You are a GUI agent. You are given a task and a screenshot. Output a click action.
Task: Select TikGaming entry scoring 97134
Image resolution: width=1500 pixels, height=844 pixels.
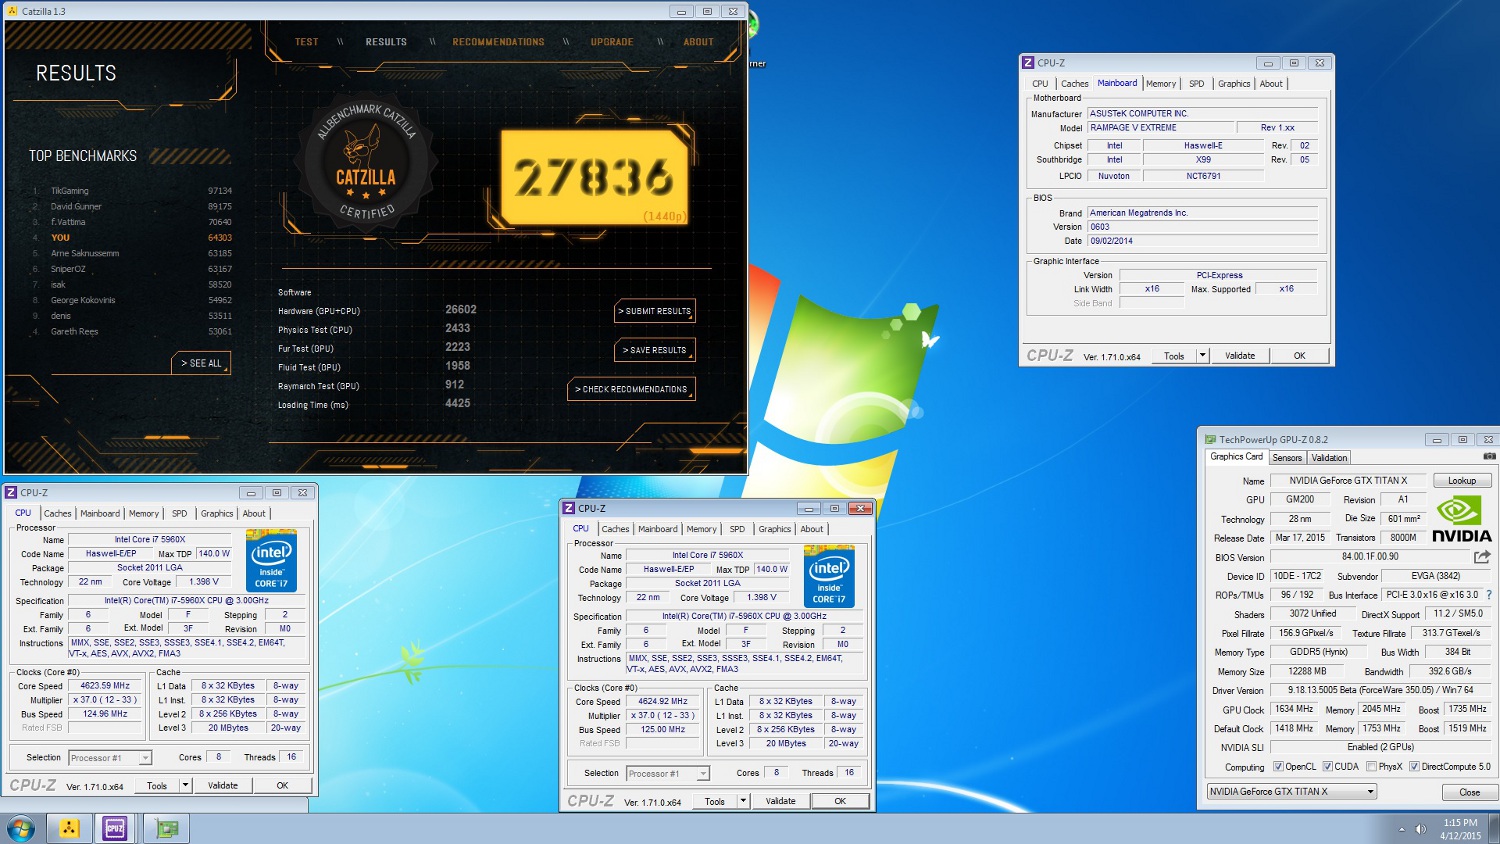pyautogui.click(x=131, y=191)
